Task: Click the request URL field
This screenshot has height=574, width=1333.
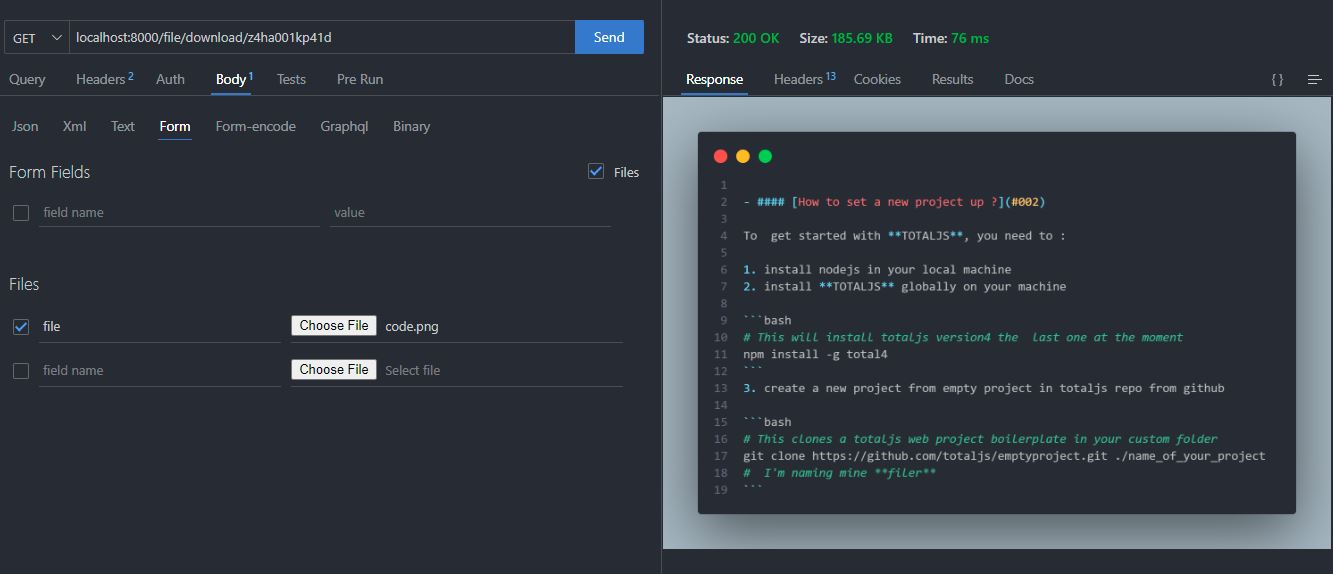Action: pos(322,37)
